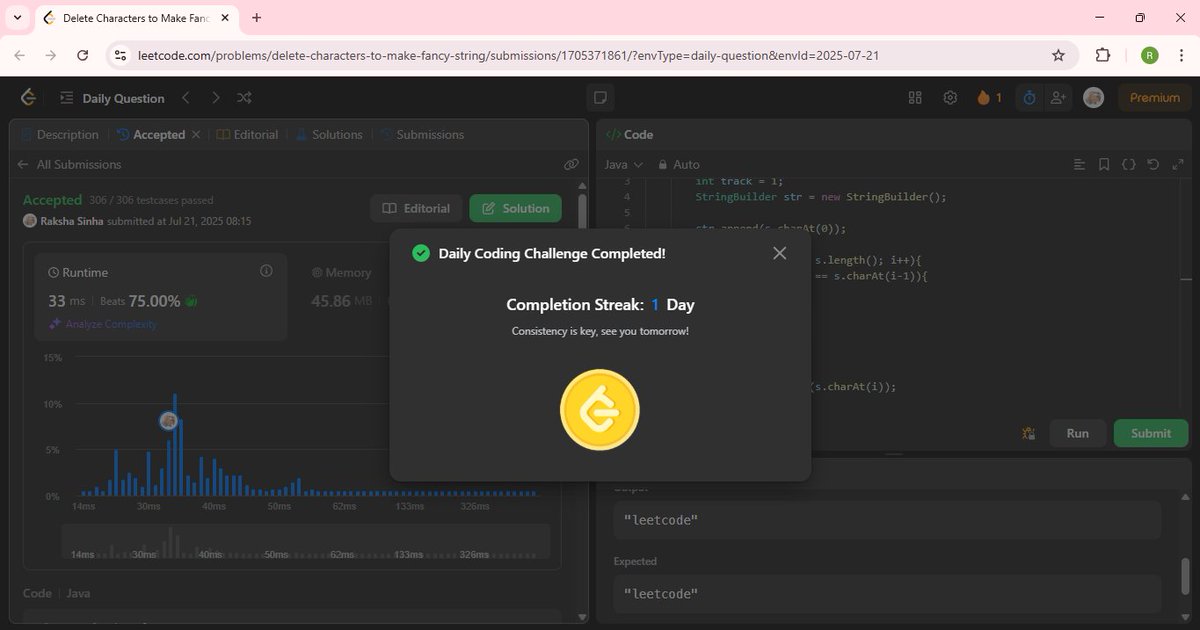1200x630 pixels.
Task: Click the gold LeetCoin image
Action: click(600, 410)
